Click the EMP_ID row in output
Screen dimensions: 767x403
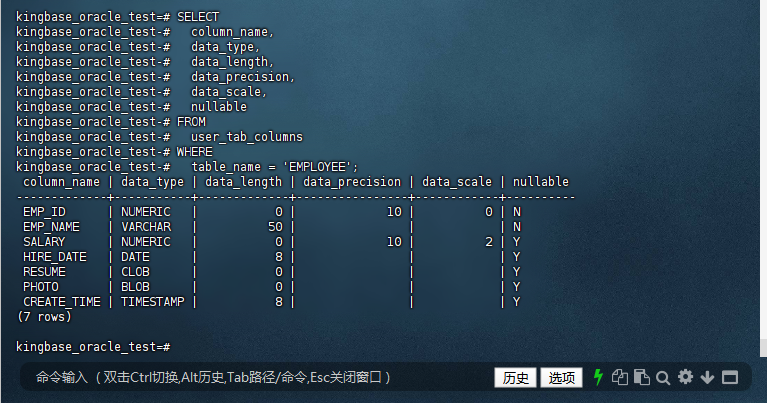(44, 212)
